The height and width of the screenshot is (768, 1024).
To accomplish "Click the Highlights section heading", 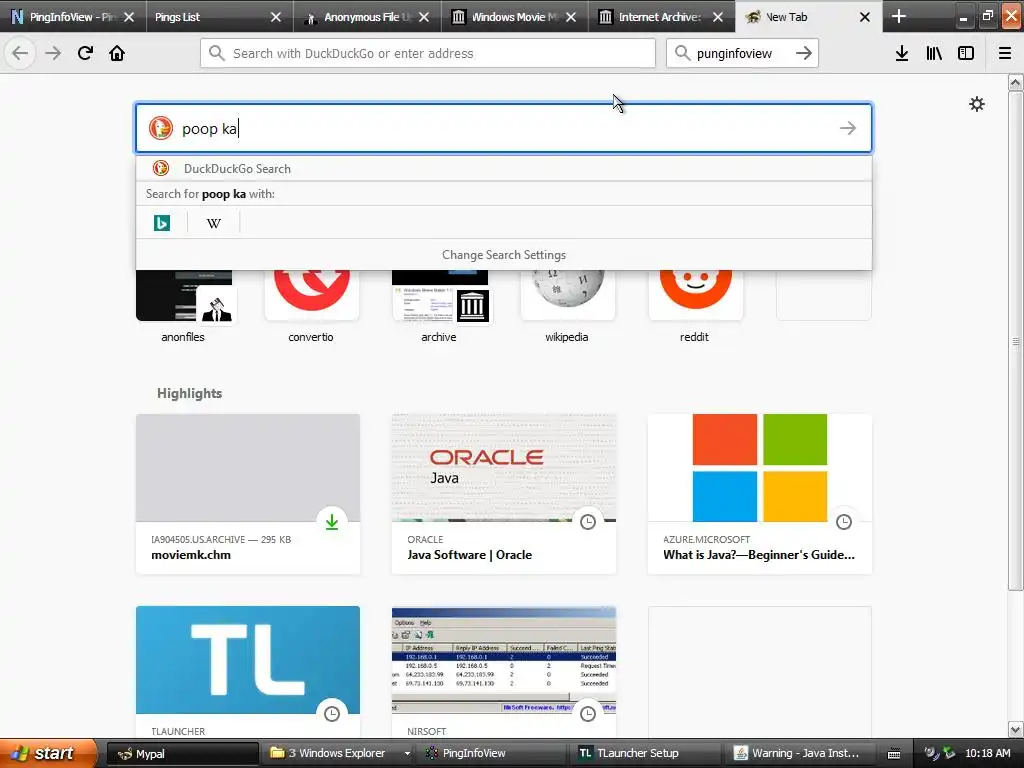I will (x=189, y=393).
